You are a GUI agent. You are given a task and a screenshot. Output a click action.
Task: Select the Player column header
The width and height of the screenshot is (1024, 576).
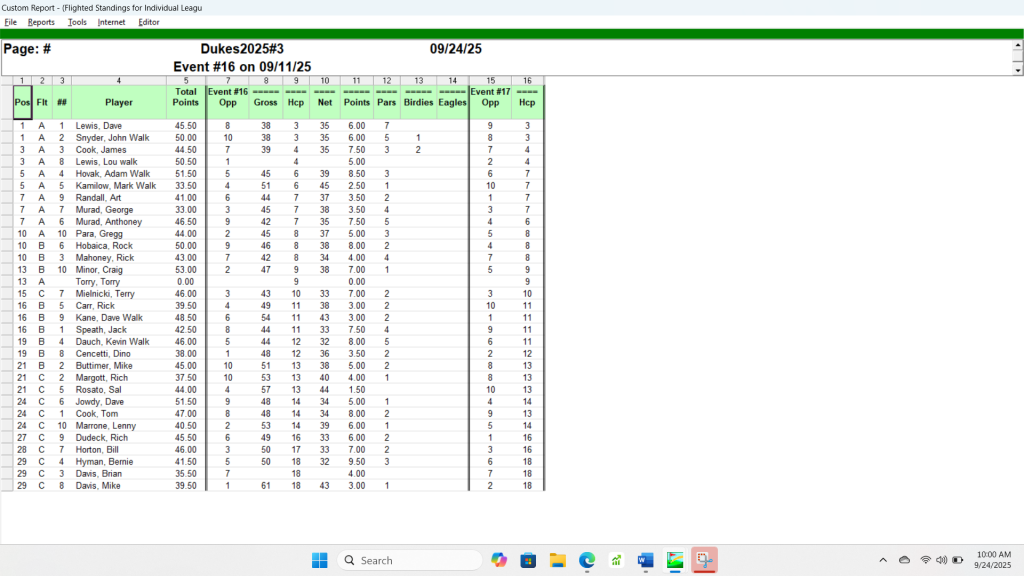(x=118, y=102)
